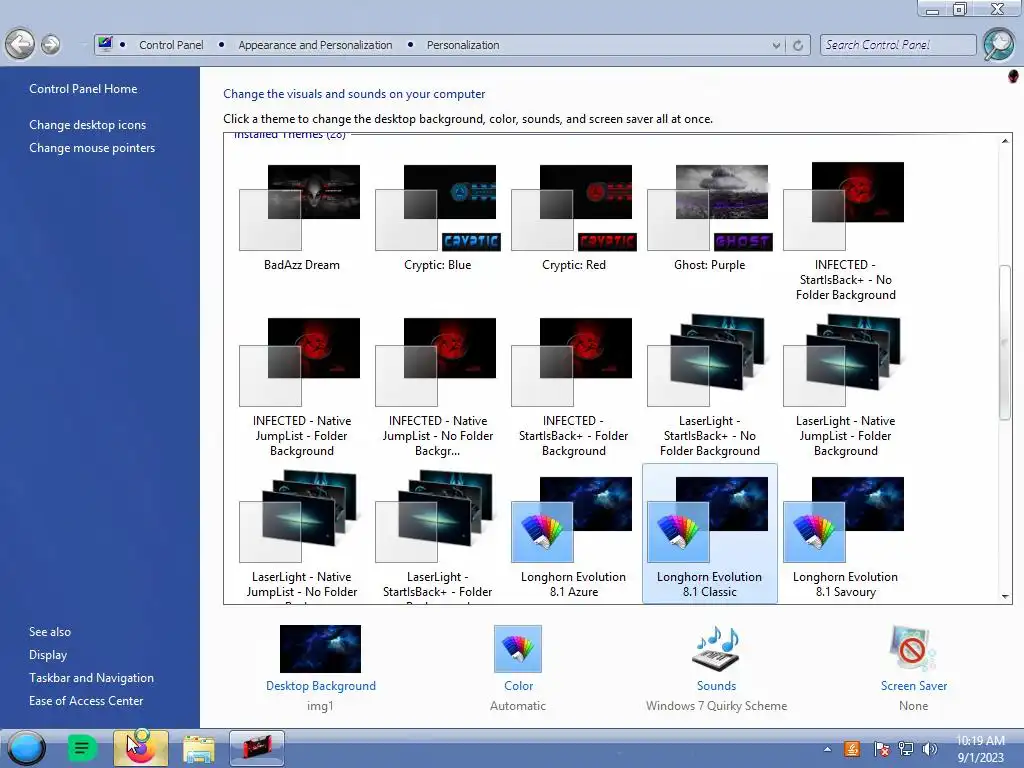The width and height of the screenshot is (1024, 768).
Task: Refresh the Personalization page
Action: point(797,45)
